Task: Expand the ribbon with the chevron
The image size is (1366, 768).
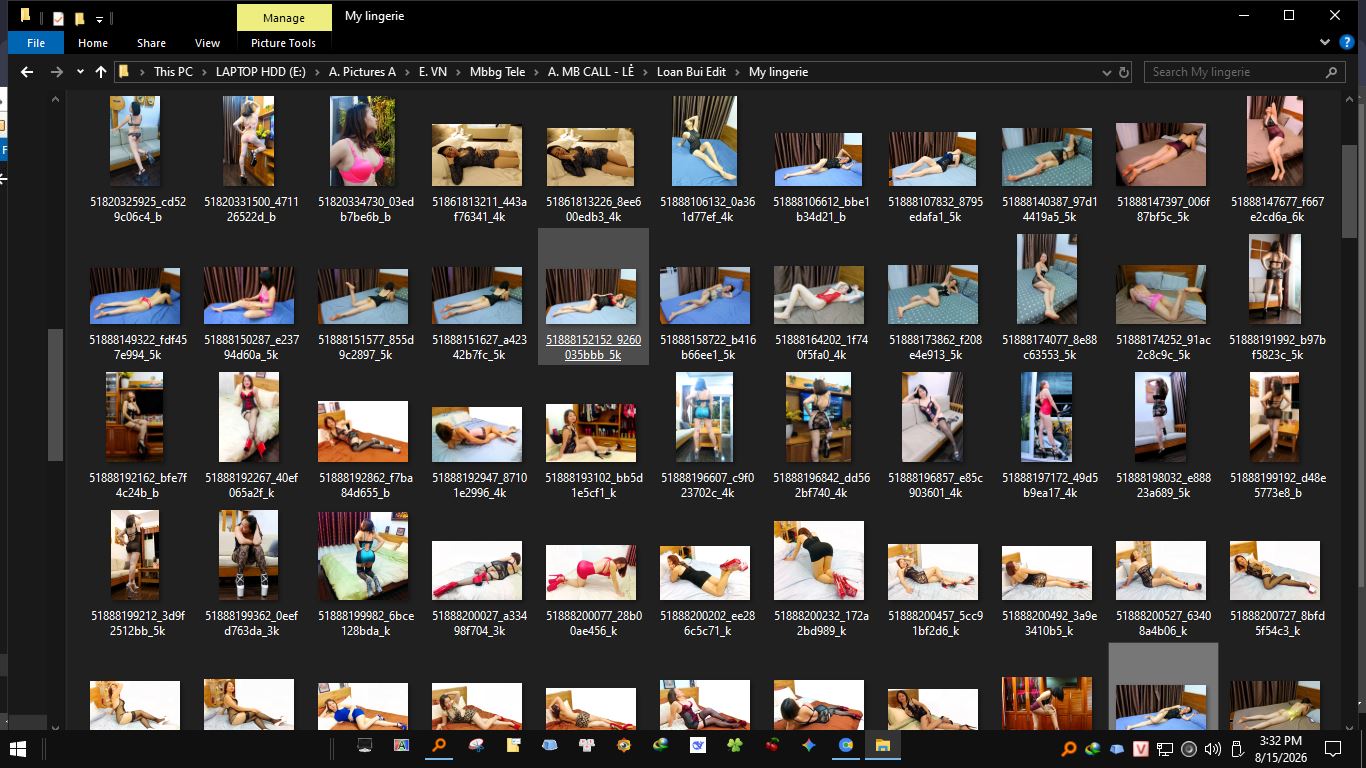Action: click(1325, 43)
